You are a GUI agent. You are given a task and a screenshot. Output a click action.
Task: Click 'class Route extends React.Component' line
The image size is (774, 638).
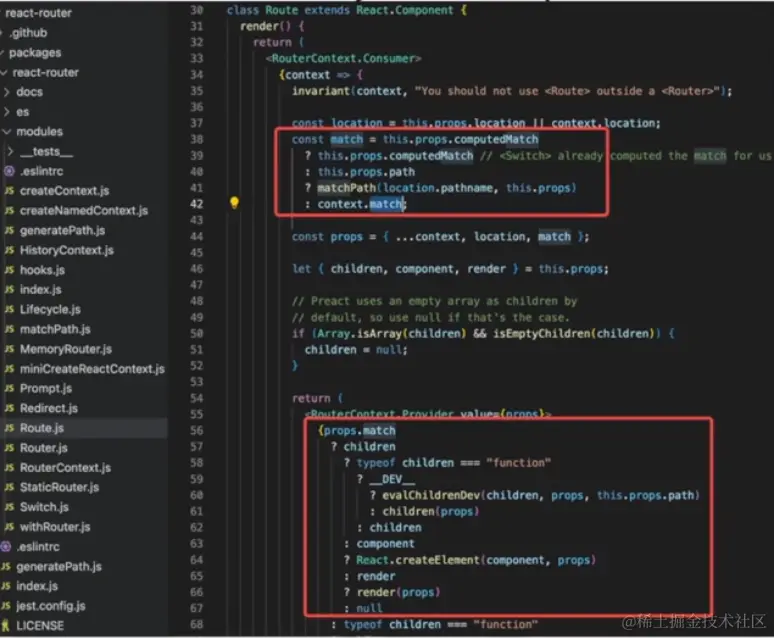[347, 10]
